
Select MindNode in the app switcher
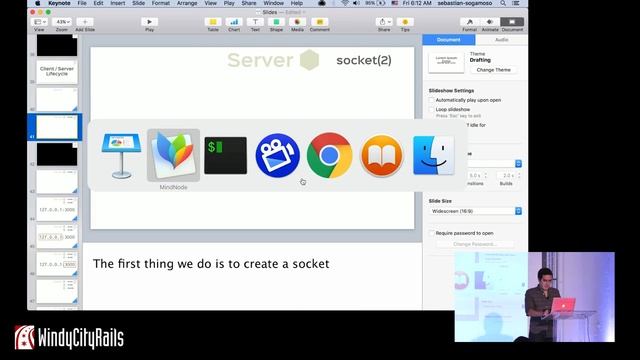coord(173,155)
